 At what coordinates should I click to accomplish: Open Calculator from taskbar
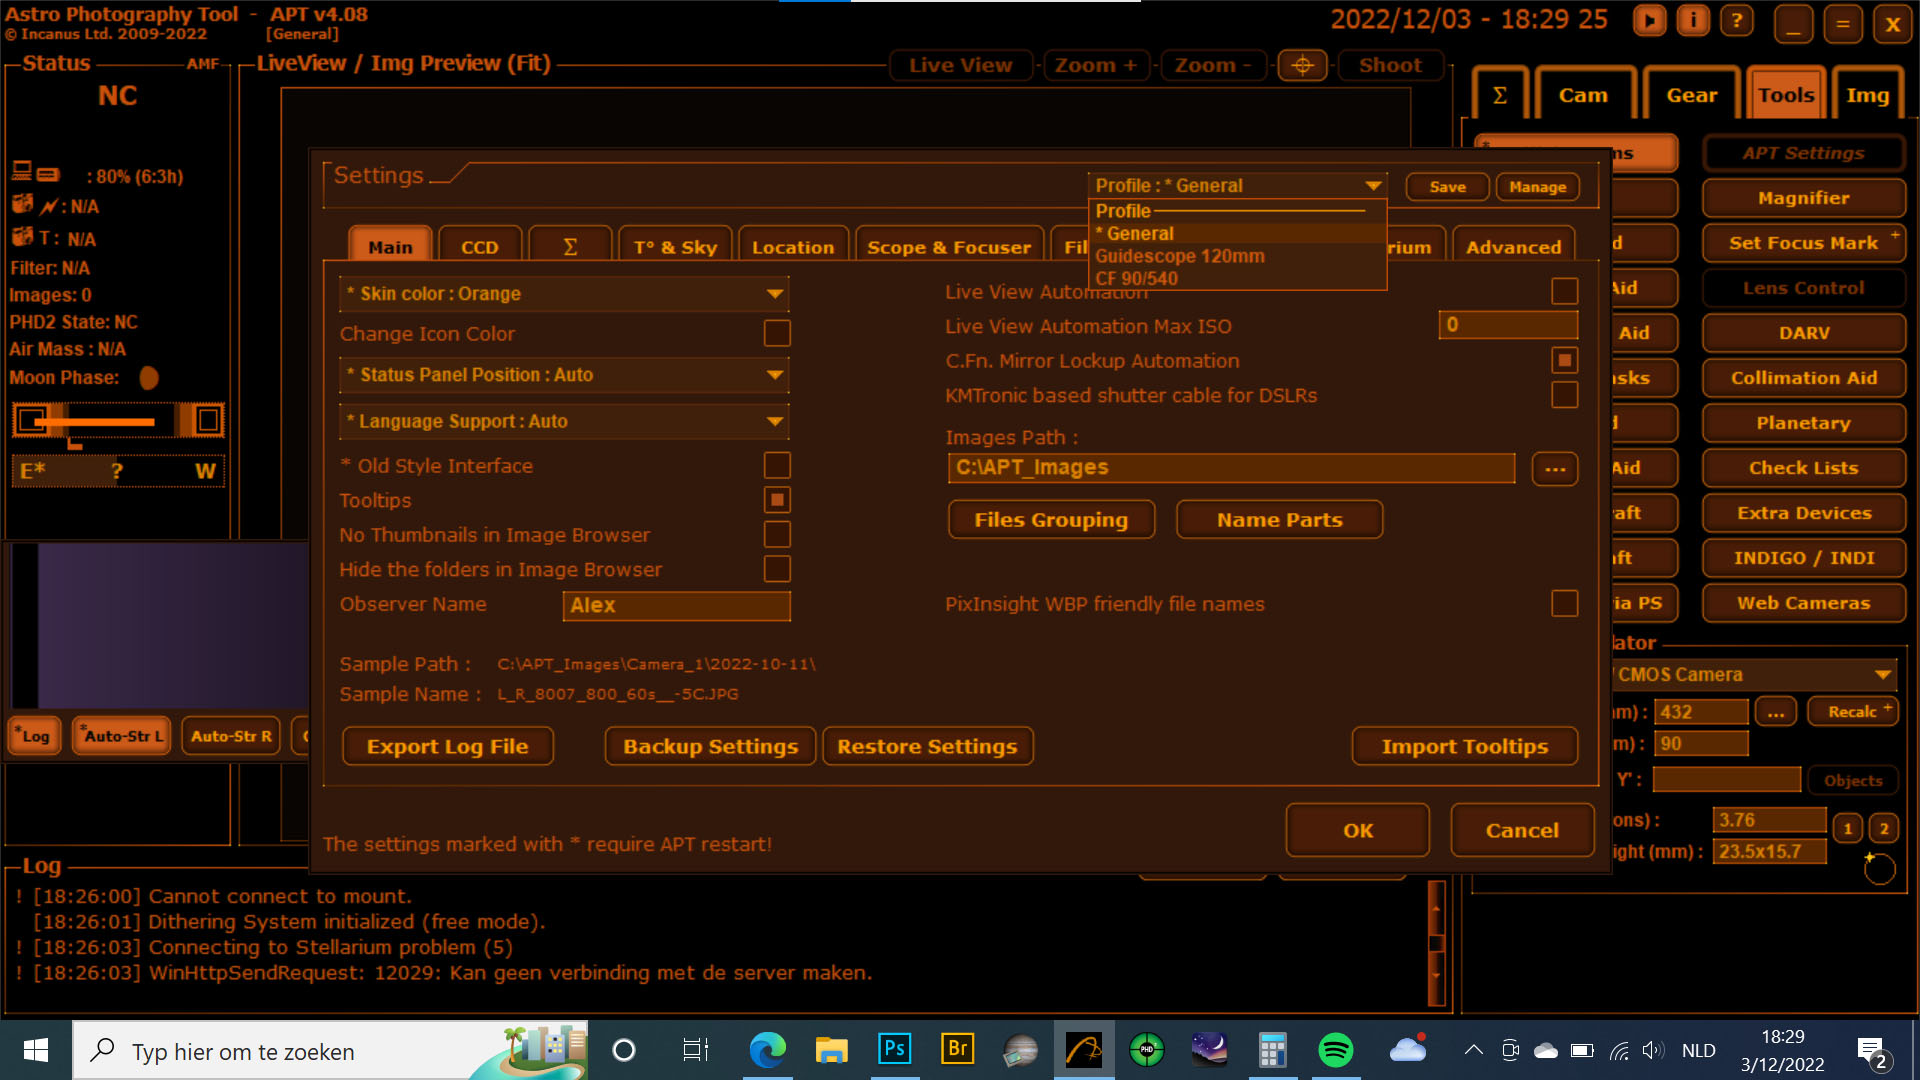click(x=1272, y=1050)
